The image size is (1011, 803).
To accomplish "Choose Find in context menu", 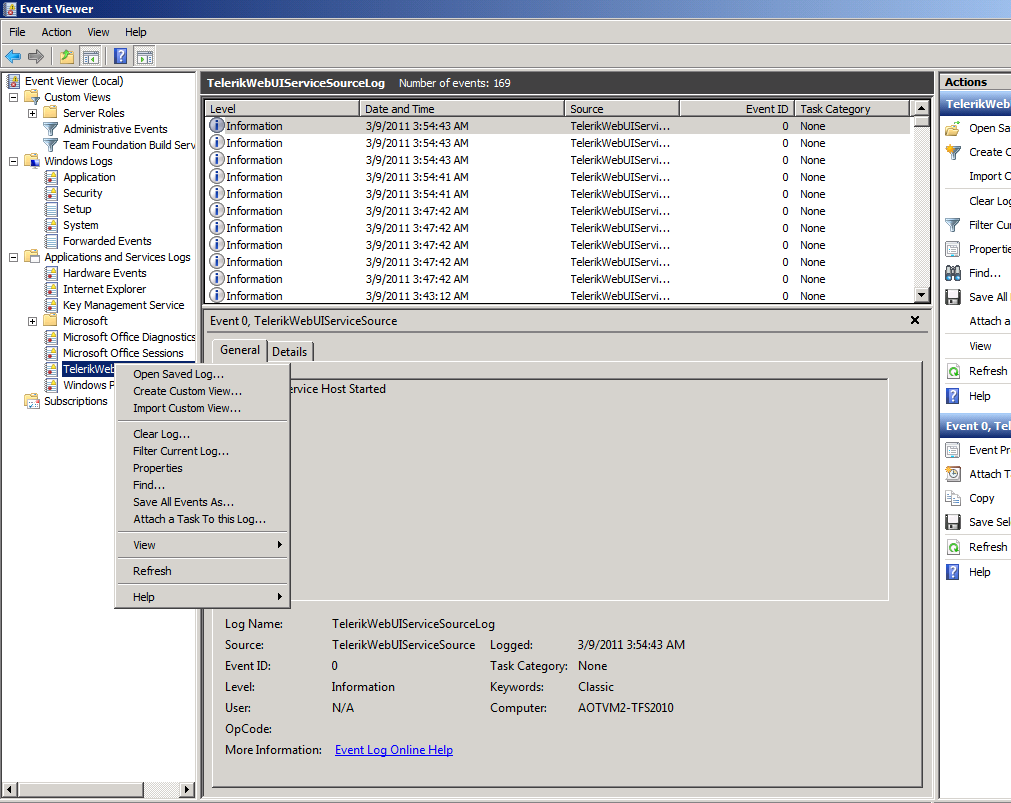I will (x=202, y=486).
